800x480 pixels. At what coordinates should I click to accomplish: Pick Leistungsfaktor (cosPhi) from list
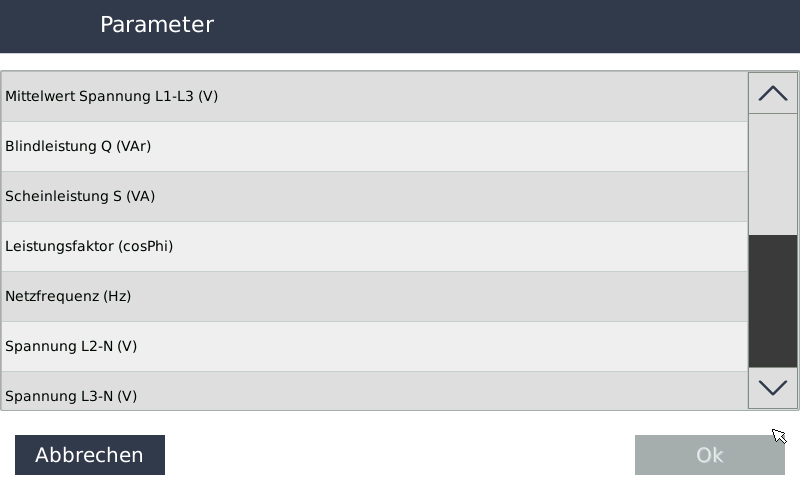[374, 247]
